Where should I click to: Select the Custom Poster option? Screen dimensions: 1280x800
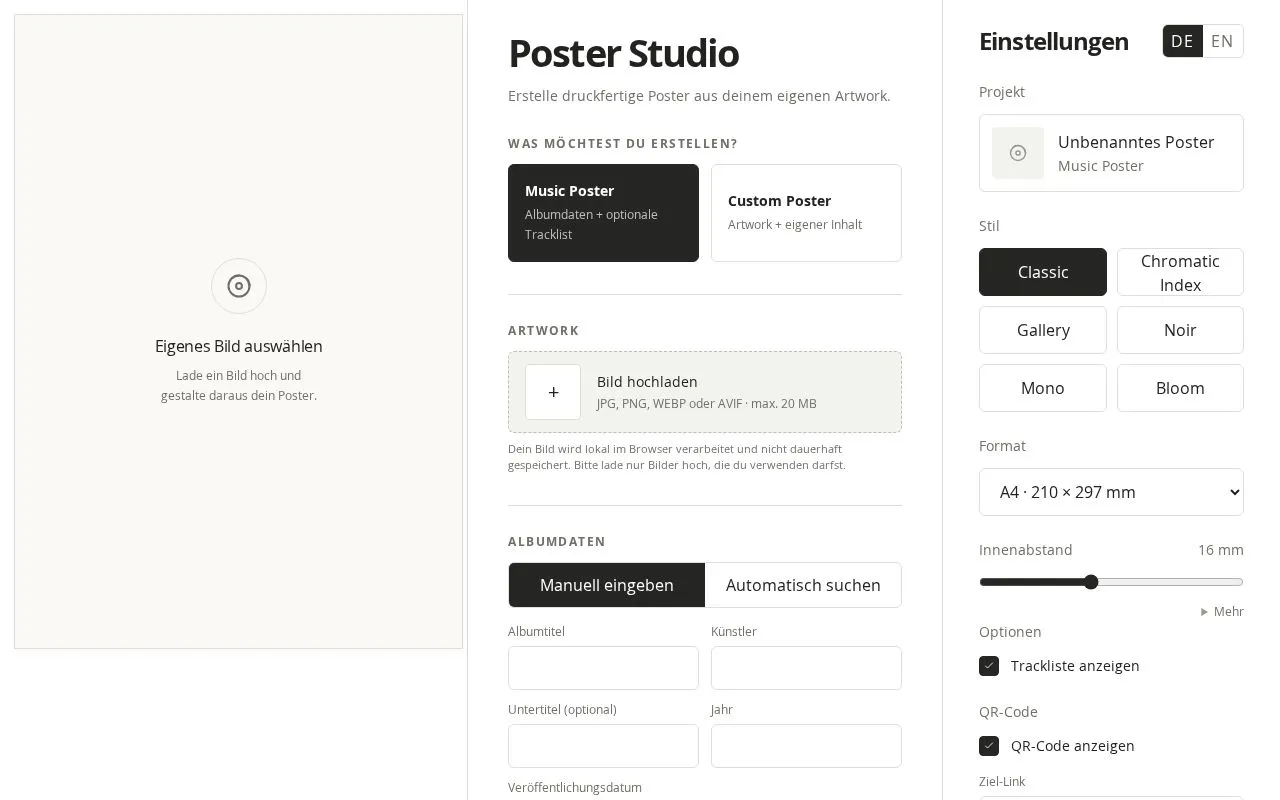coord(806,213)
